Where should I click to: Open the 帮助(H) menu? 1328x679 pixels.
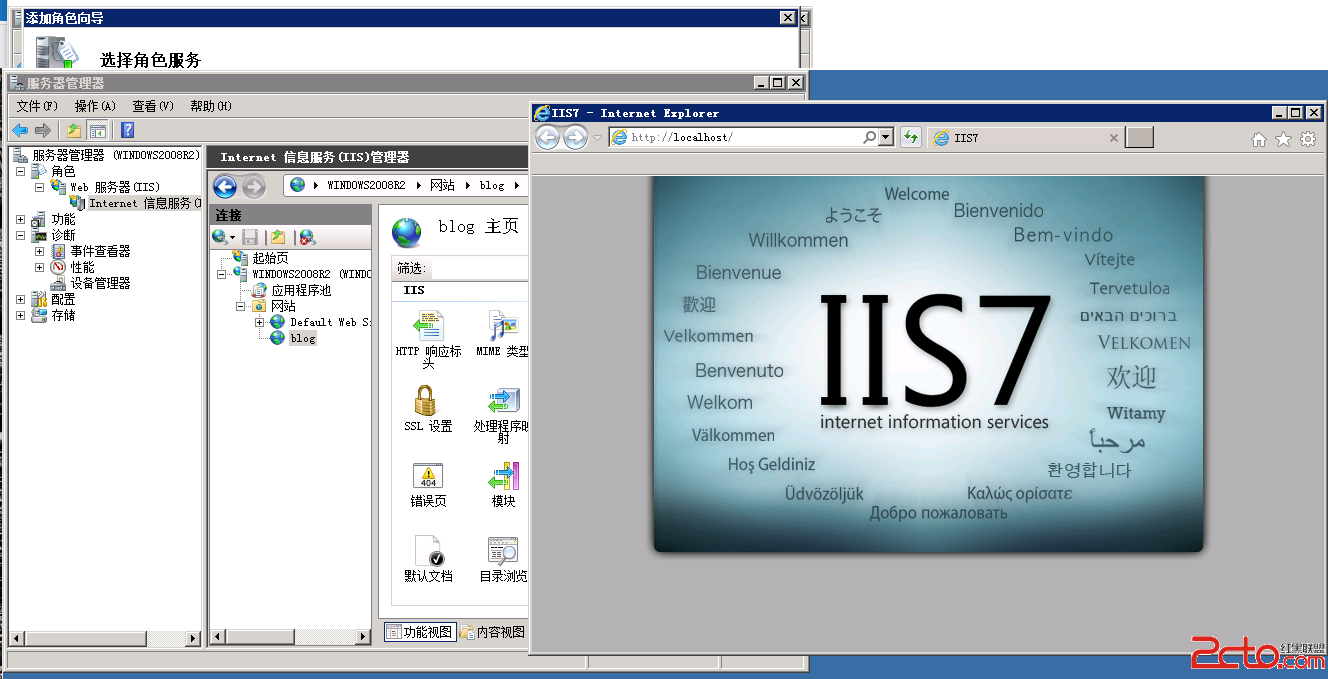(211, 106)
